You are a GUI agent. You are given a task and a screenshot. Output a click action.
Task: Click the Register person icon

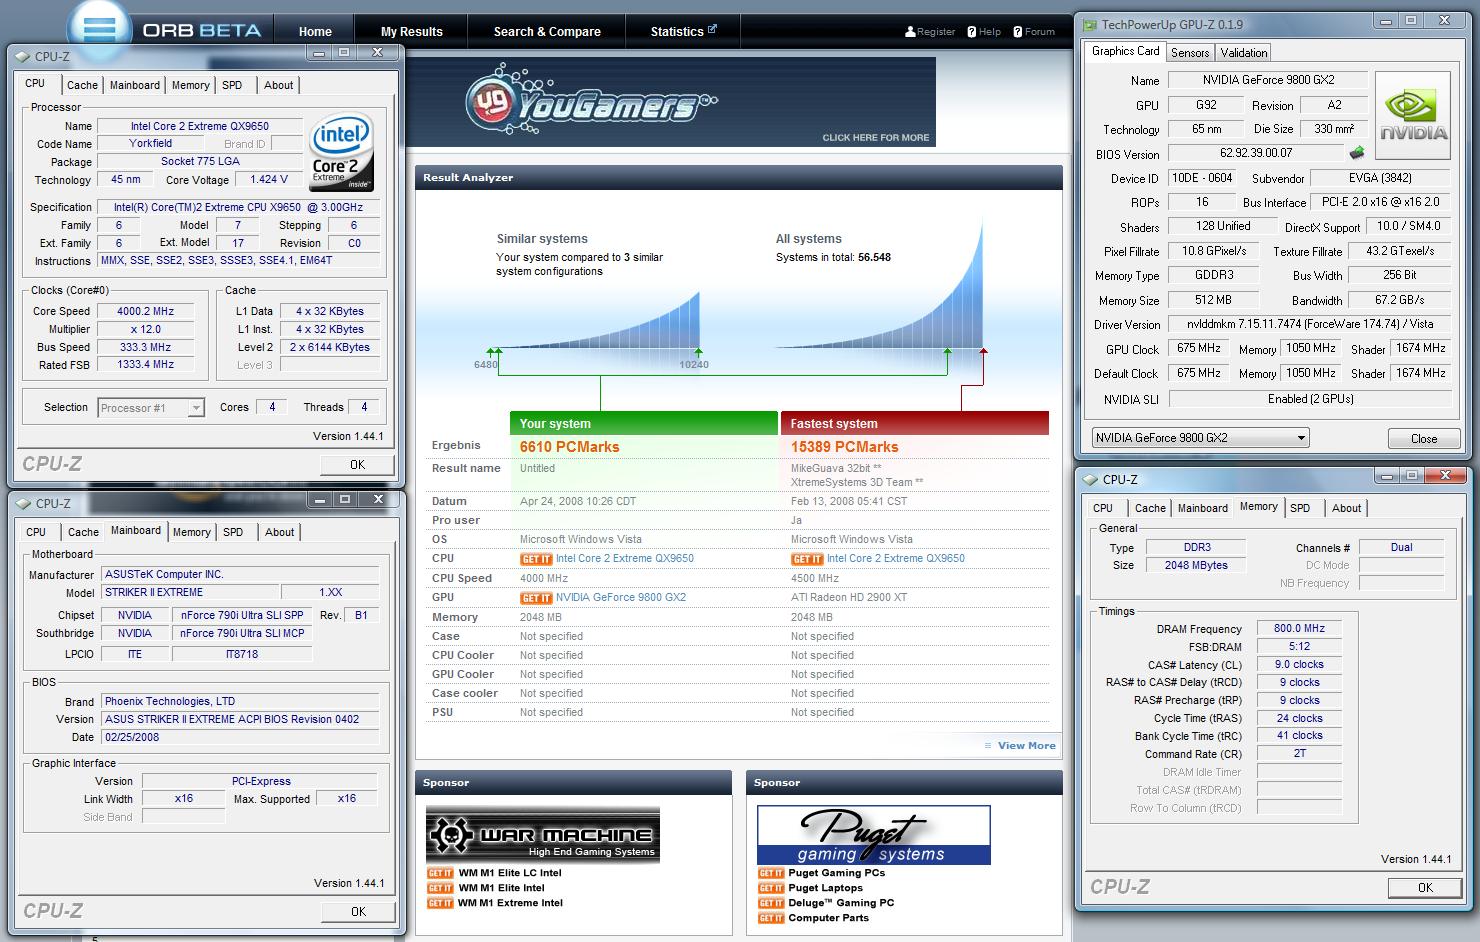pos(910,32)
